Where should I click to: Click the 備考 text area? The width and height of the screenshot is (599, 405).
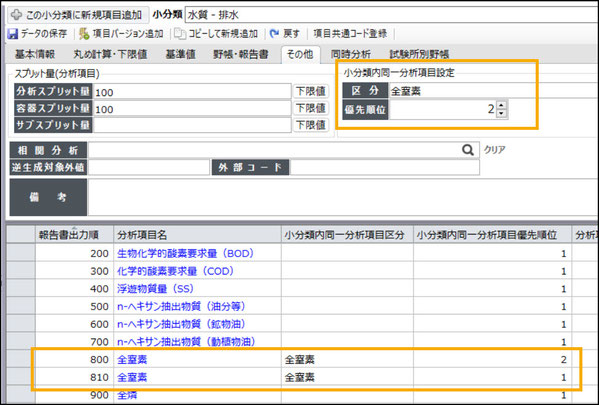point(343,197)
